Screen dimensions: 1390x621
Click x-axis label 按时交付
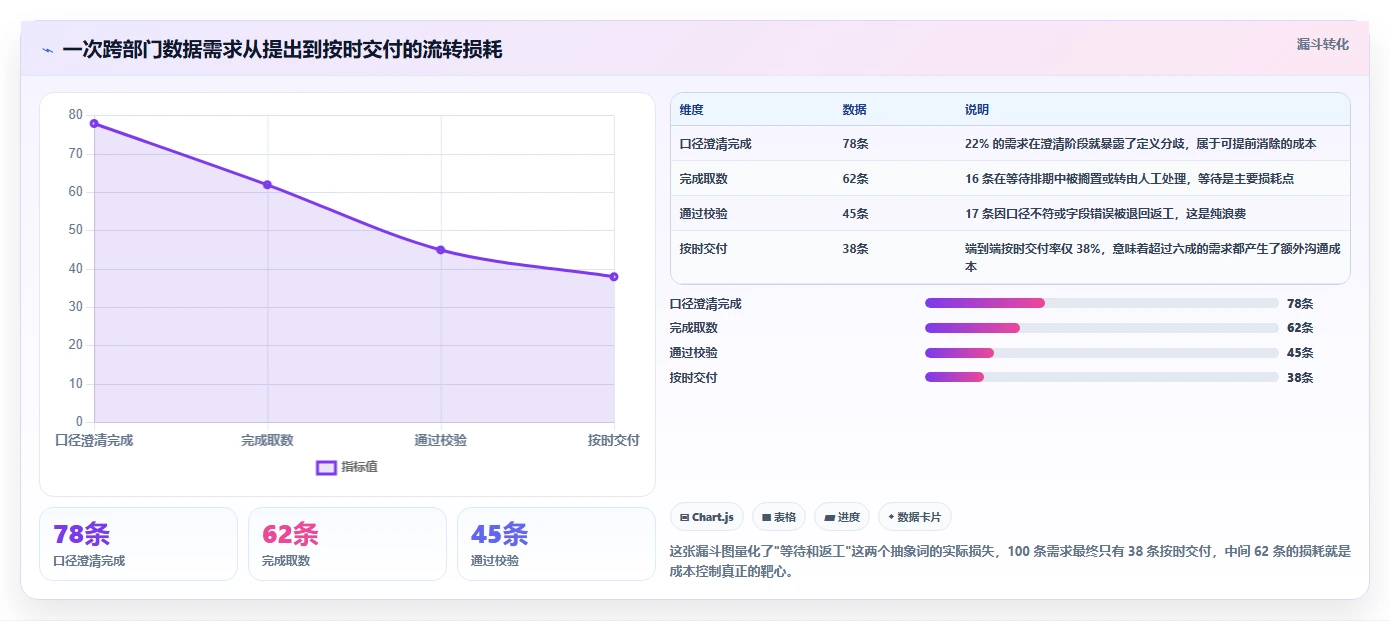[613, 440]
